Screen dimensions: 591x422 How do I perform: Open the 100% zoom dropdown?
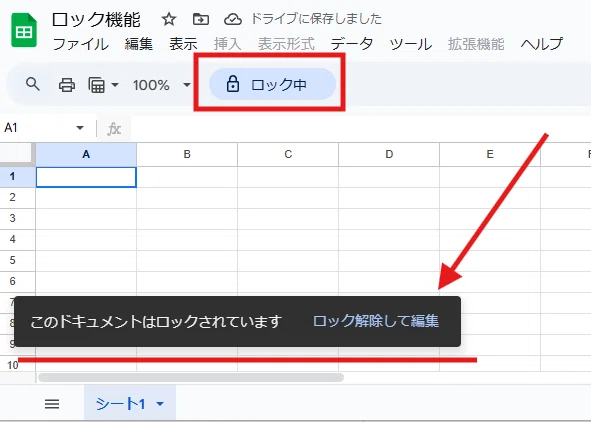pos(162,85)
